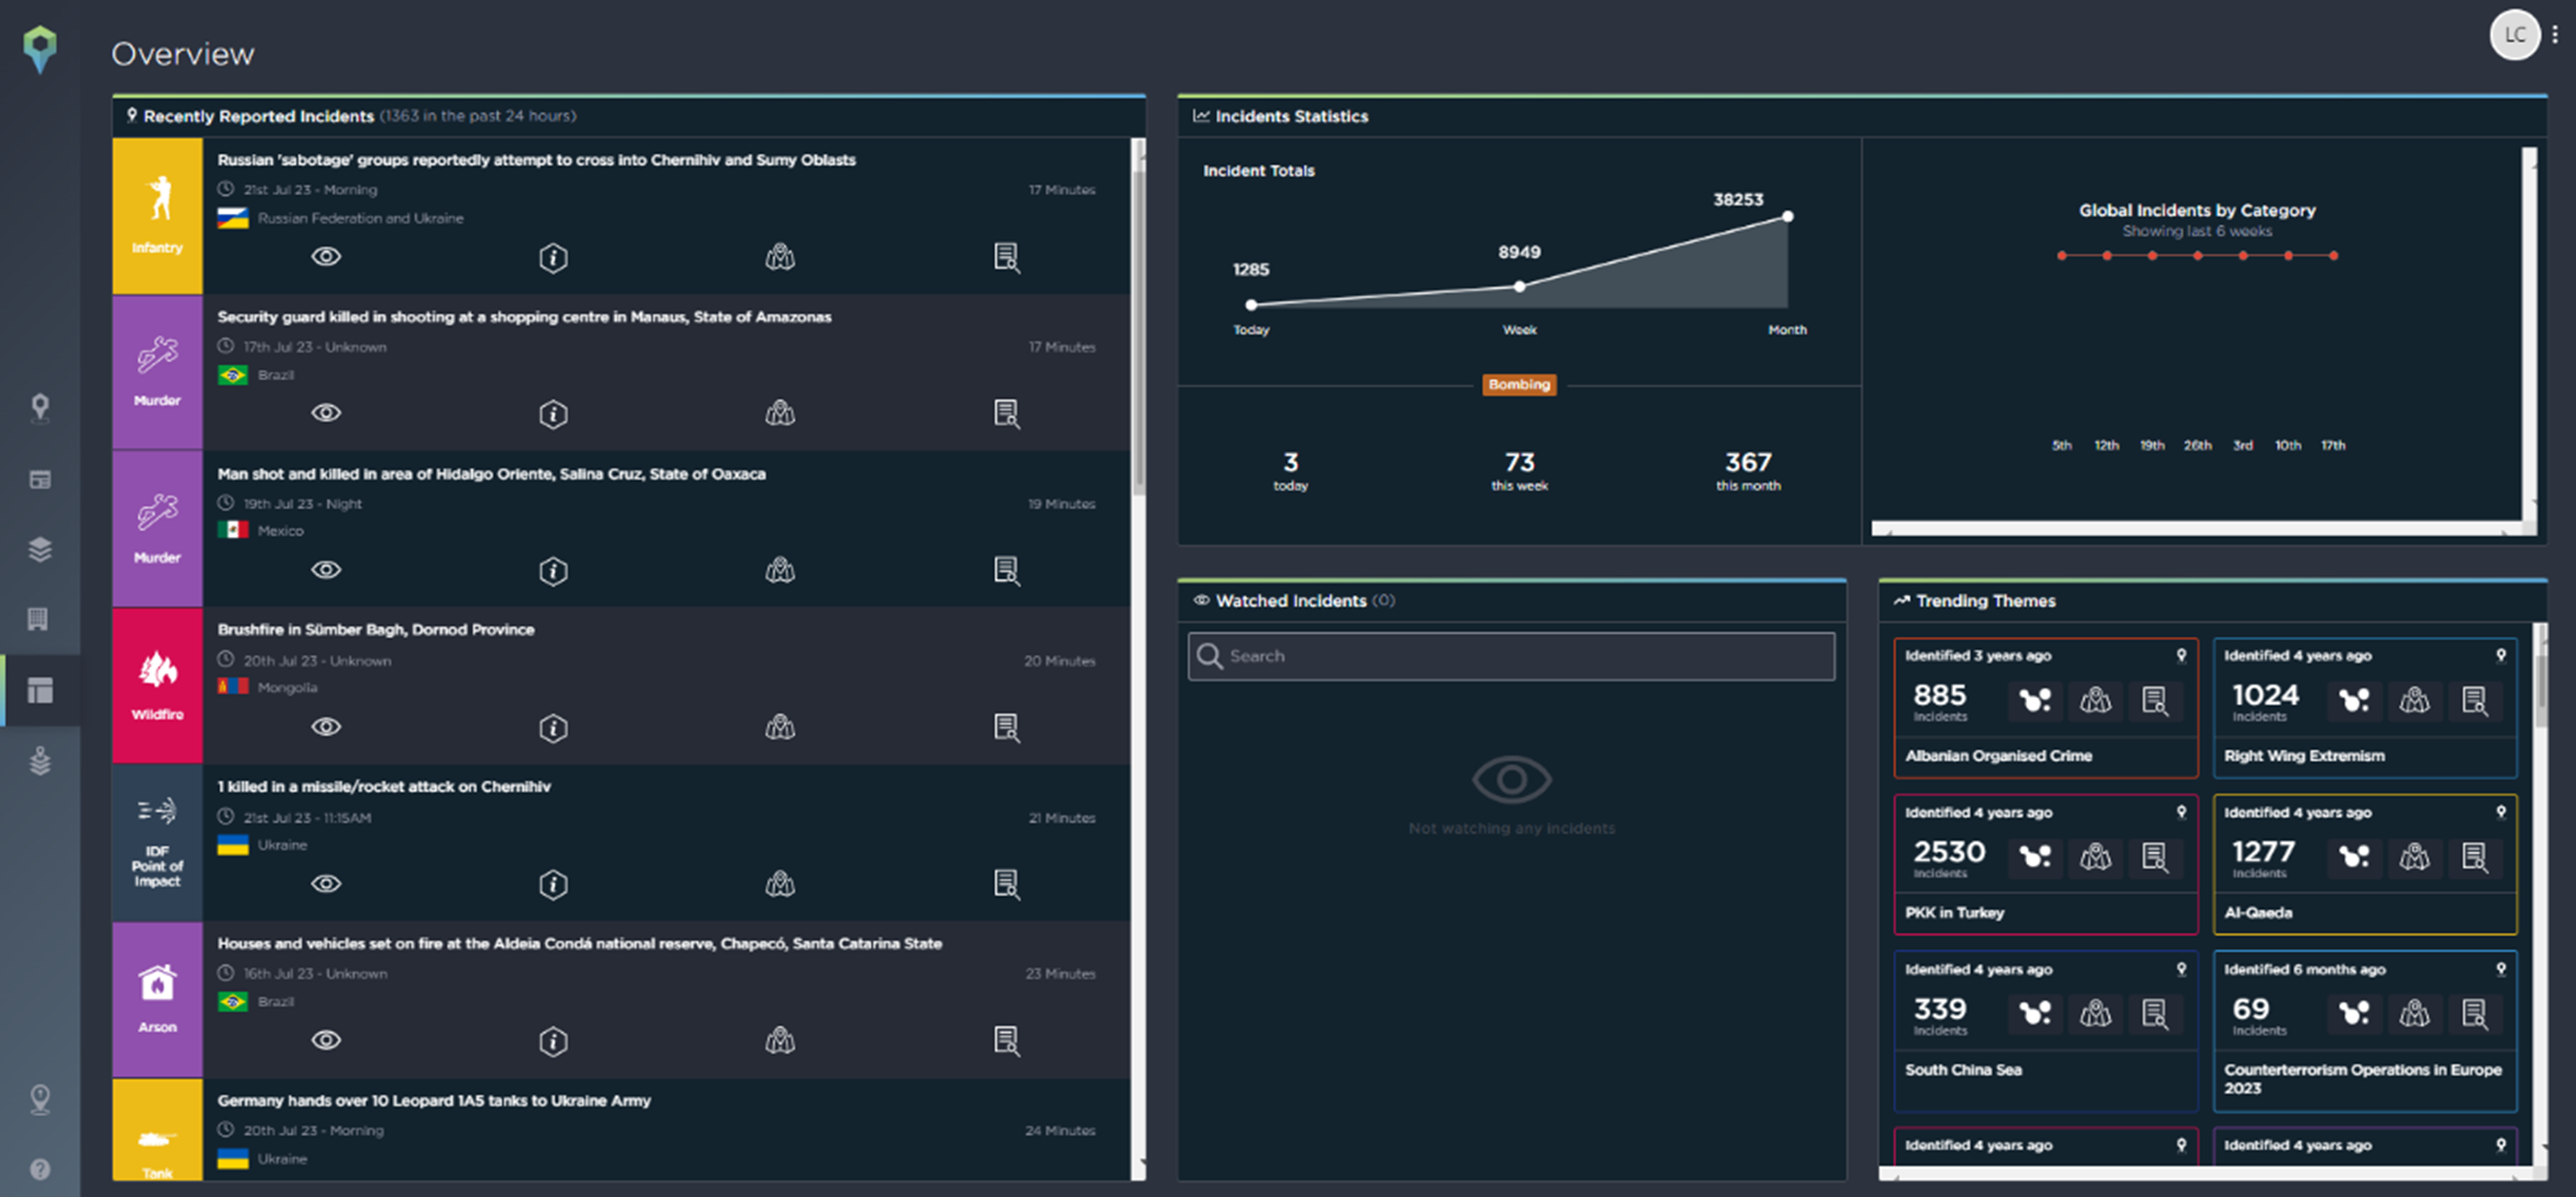Toggle watch on the Chernihiv missile attack incident
This screenshot has height=1197, width=2576.
(326, 884)
